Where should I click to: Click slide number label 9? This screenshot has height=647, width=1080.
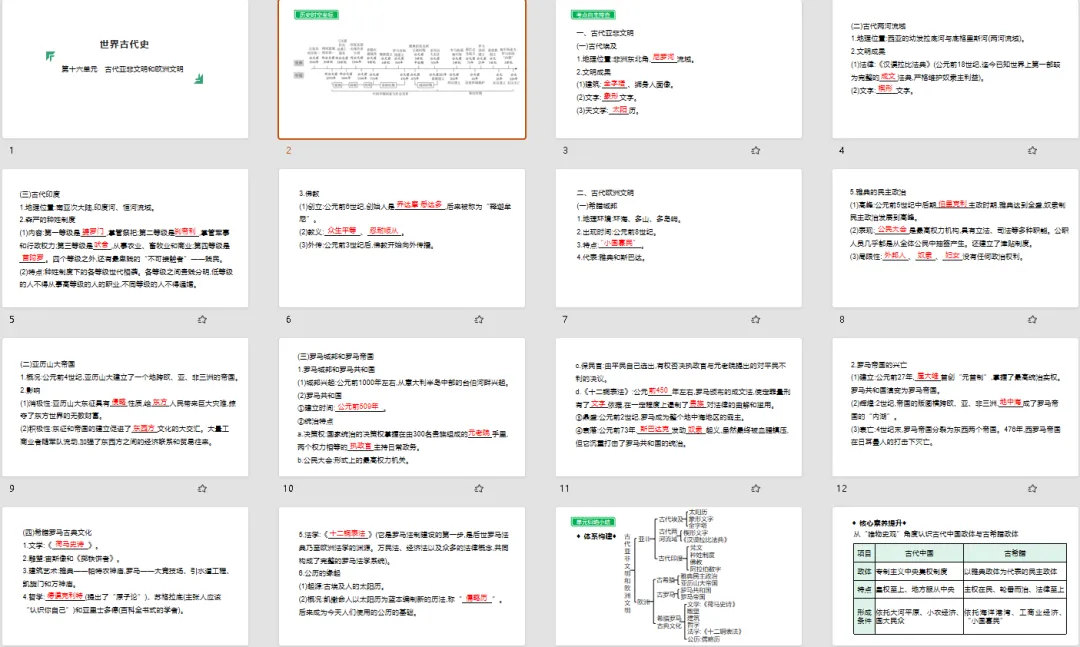(12, 488)
